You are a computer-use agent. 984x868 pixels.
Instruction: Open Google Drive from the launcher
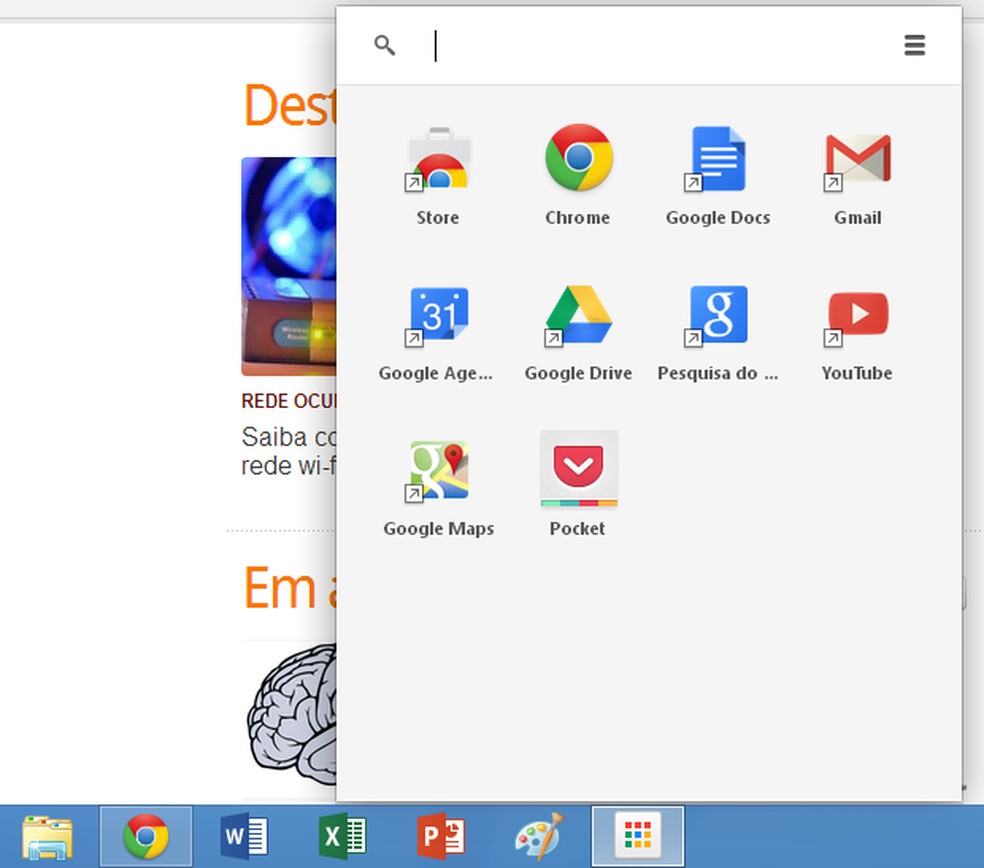tap(577, 315)
